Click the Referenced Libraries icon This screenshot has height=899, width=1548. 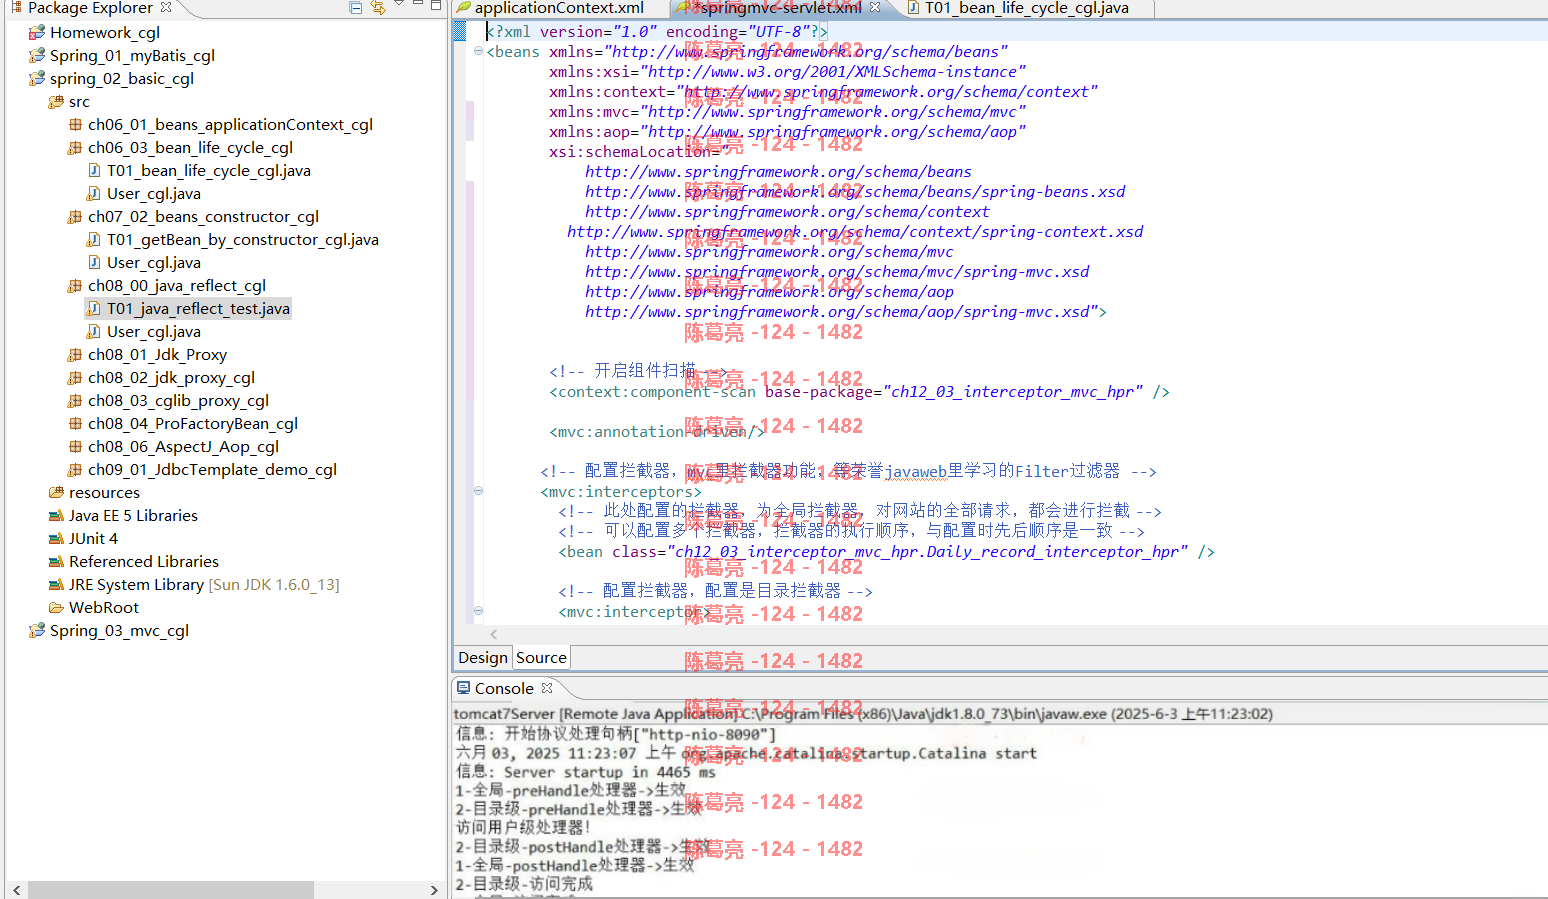pyautogui.click(x=56, y=561)
